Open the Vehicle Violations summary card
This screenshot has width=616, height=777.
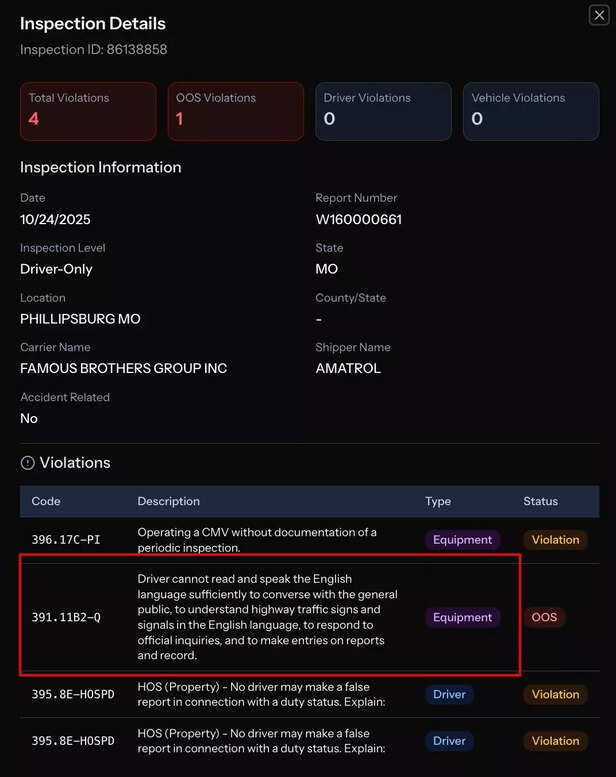[530, 111]
